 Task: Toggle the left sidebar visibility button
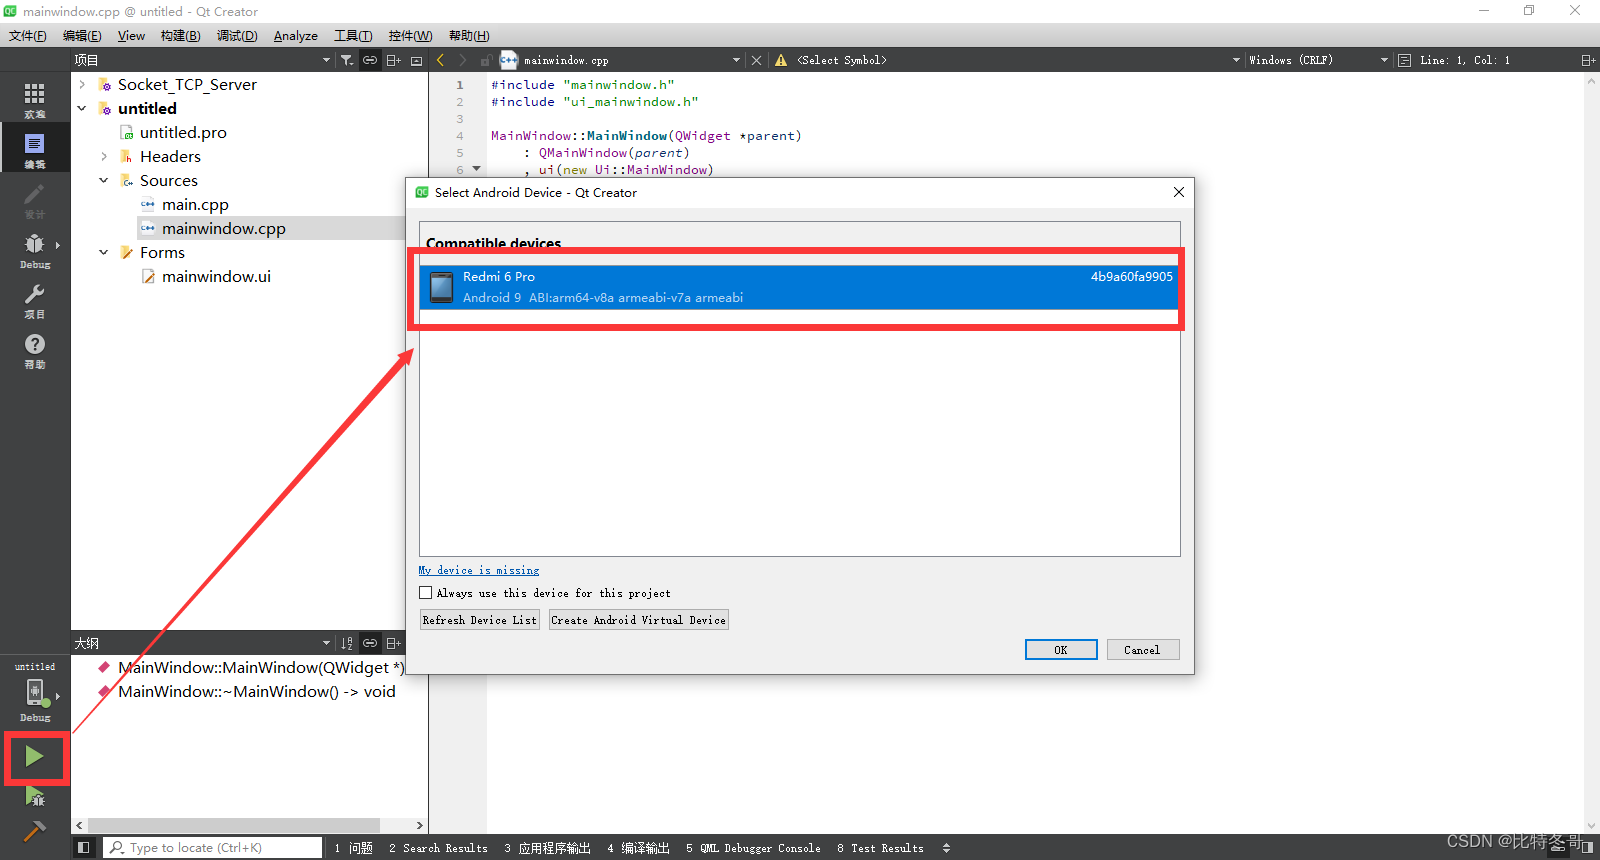point(83,847)
